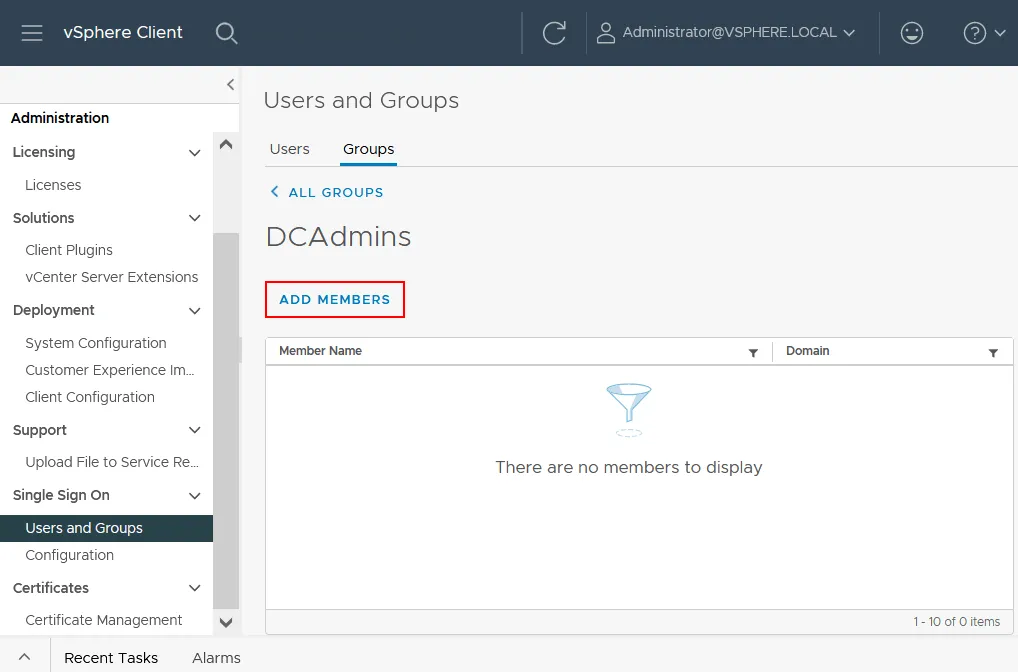Open the hamburger navigation menu

[32, 33]
